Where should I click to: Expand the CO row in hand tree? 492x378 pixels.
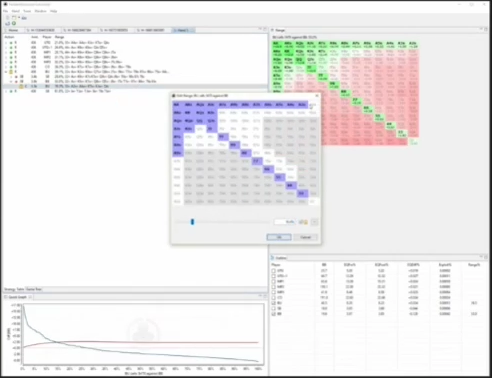click(6, 67)
